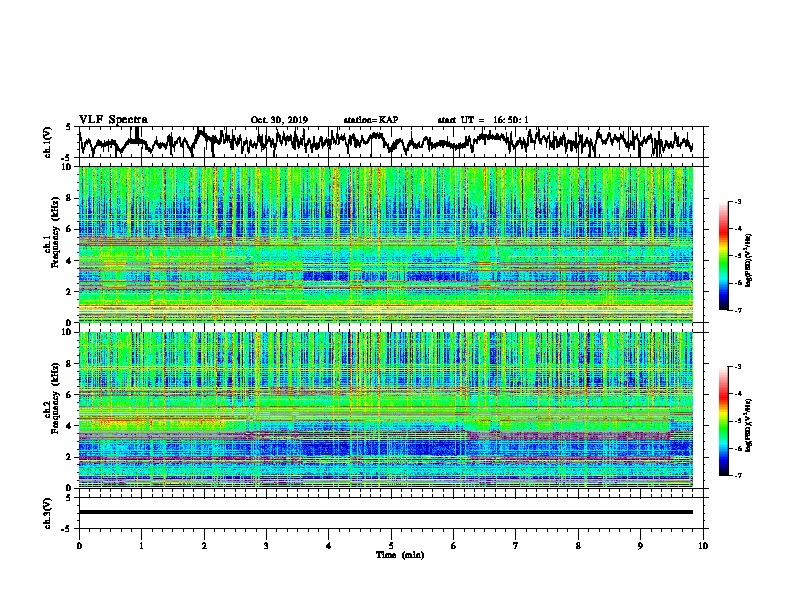Image resolution: width=792 pixels, height=612 pixels.
Task: Click the "5" time axis tick label
Action: coord(391,546)
